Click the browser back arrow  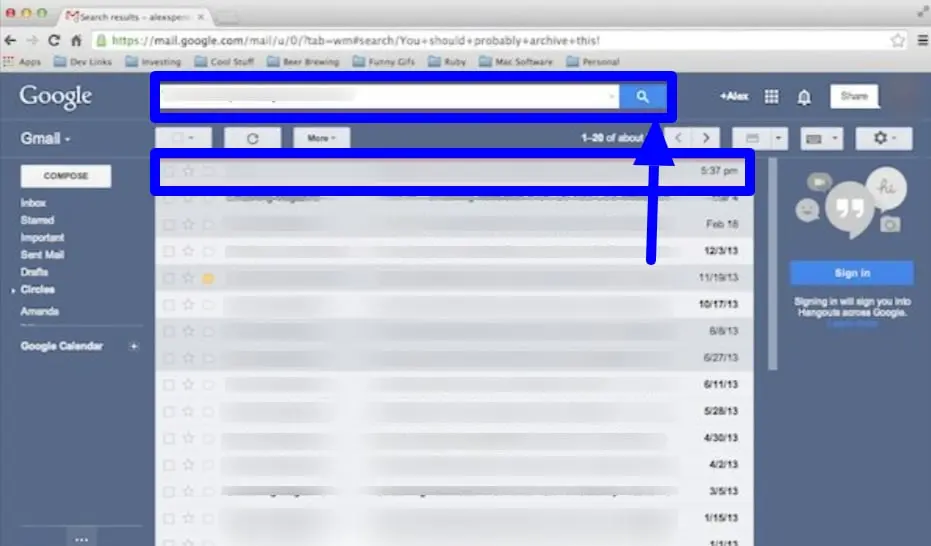(x=10, y=40)
